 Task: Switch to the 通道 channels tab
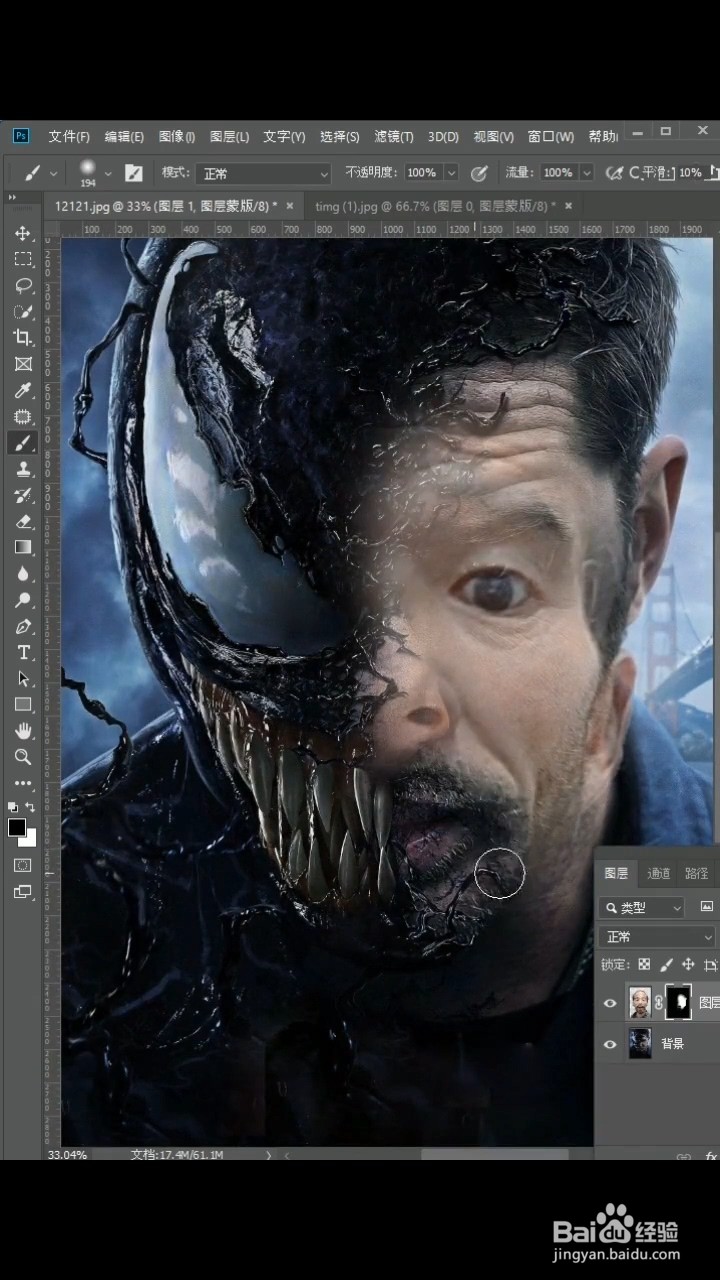(659, 873)
